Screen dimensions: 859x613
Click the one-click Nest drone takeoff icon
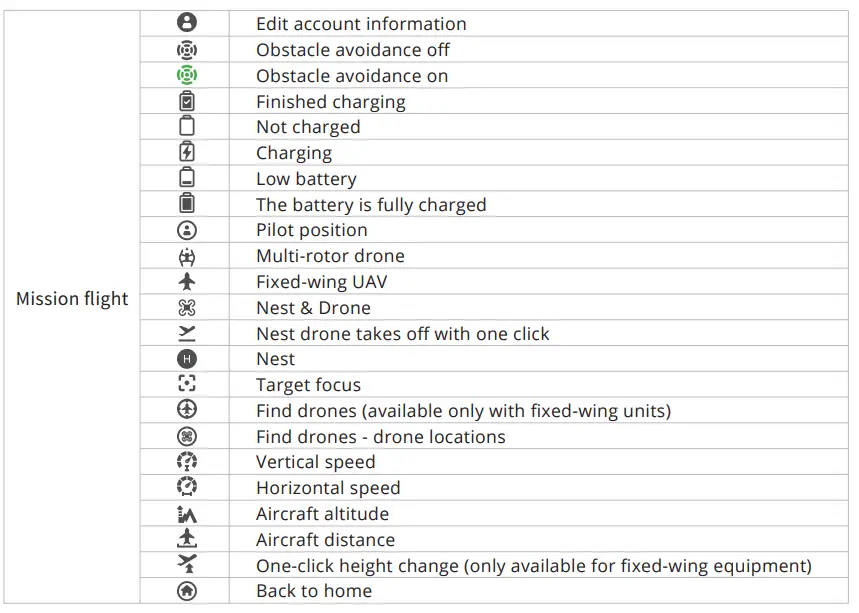pyautogui.click(x=186, y=333)
